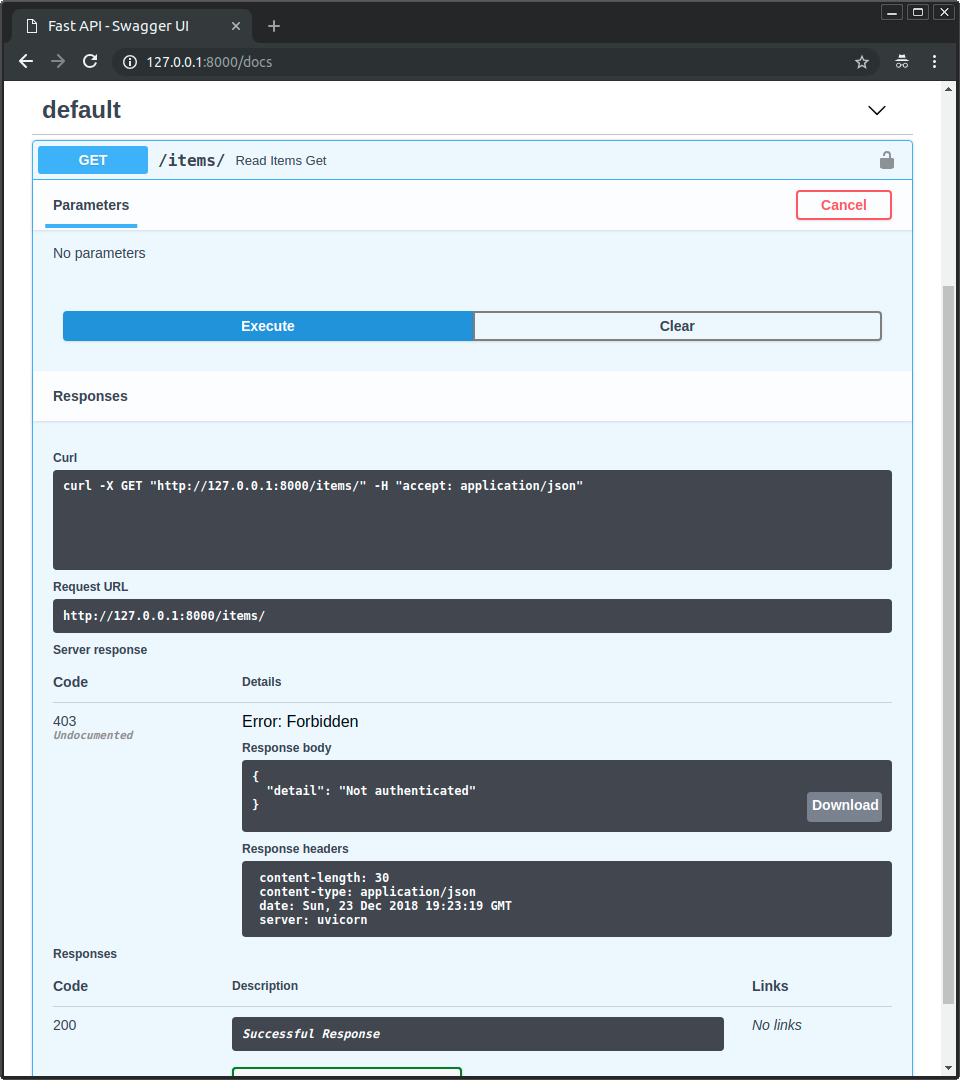This screenshot has width=960, height=1080.
Task: Select the Fast API - Swagger UI tab
Action: pos(118,26)
